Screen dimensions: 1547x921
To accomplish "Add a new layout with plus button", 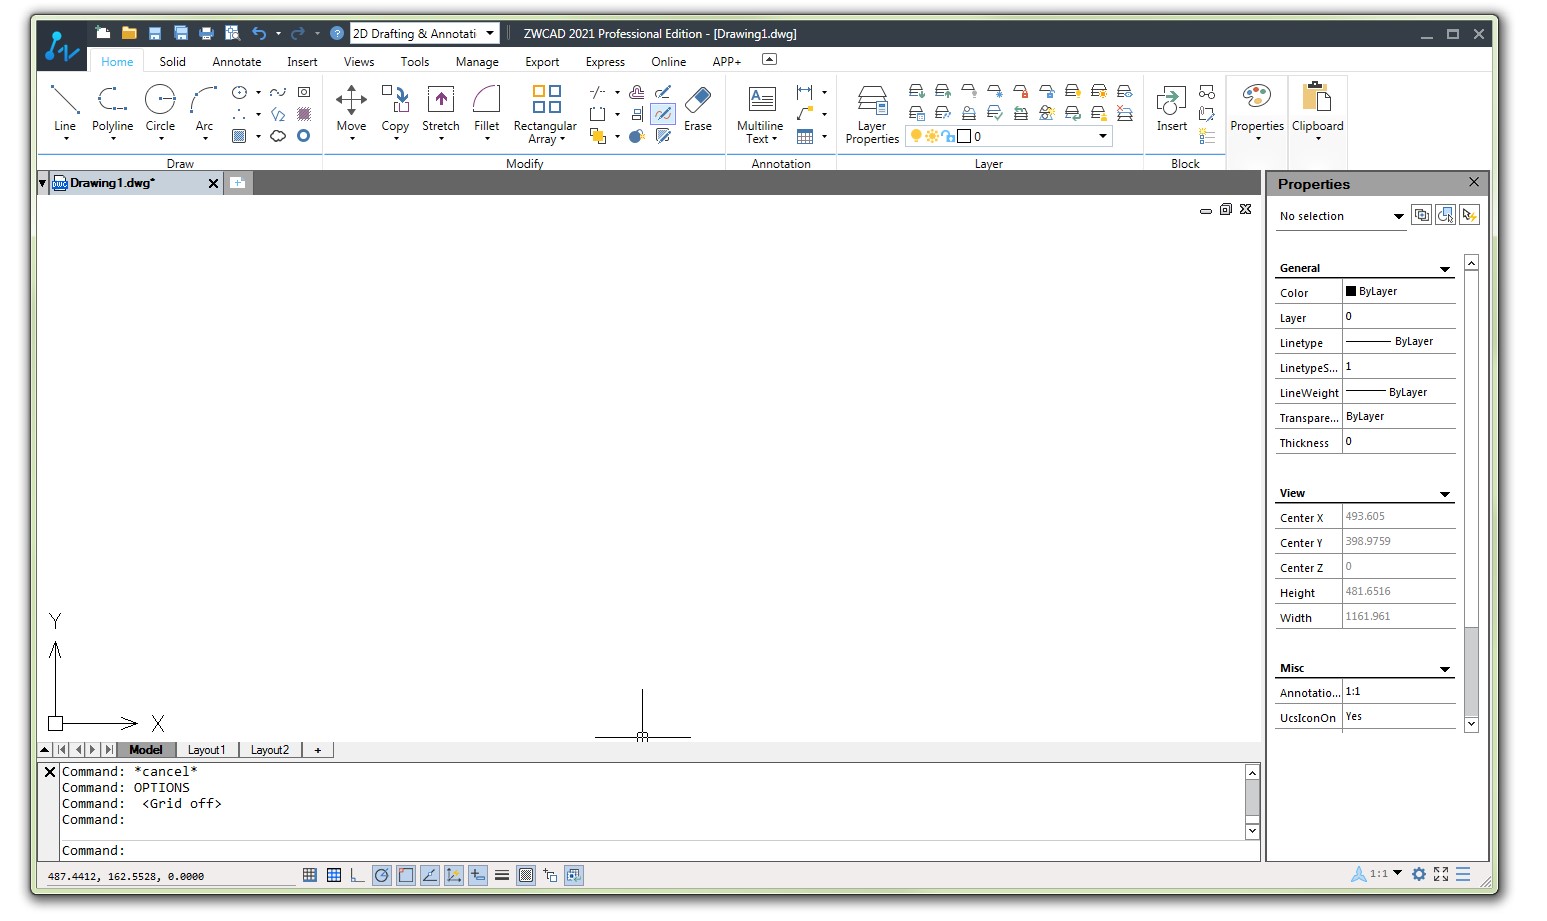I will tap(318, 750).
